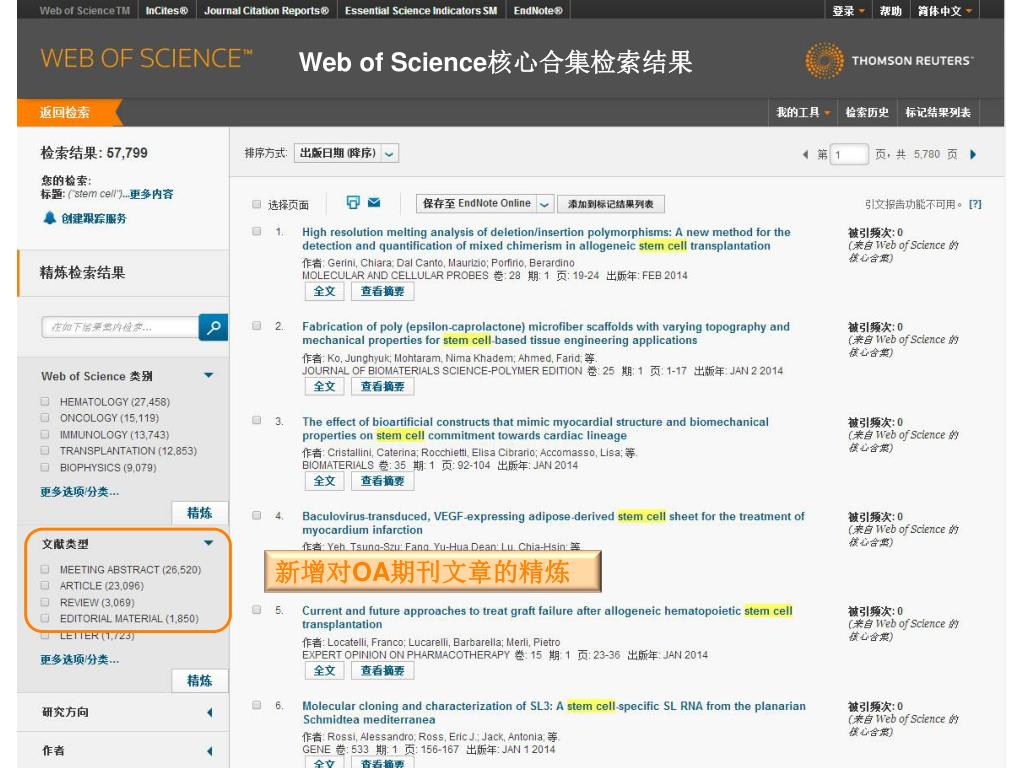This screenshot has height=768, width=1024.
Task: Check the HEMATOLOGY category checkbox
Action: (45, 402)
